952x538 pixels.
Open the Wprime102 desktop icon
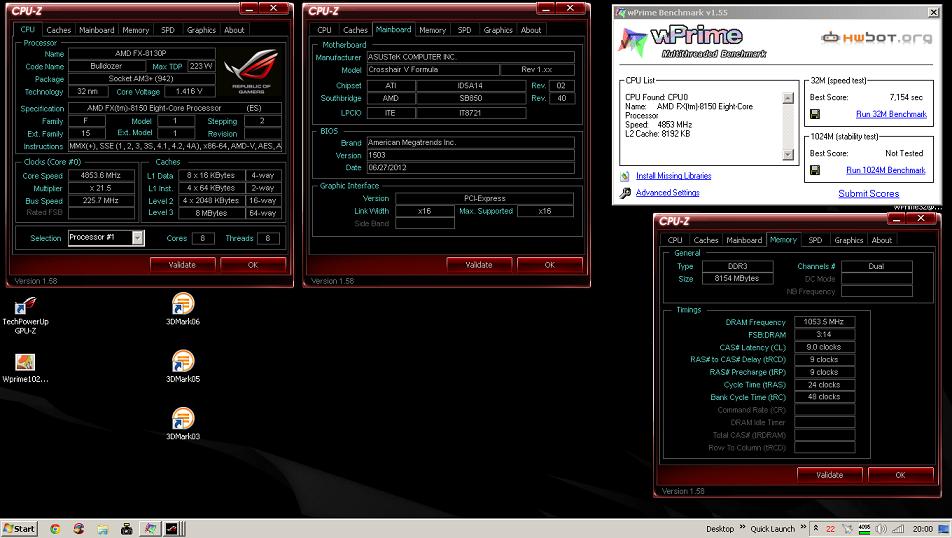coord(25,369)
